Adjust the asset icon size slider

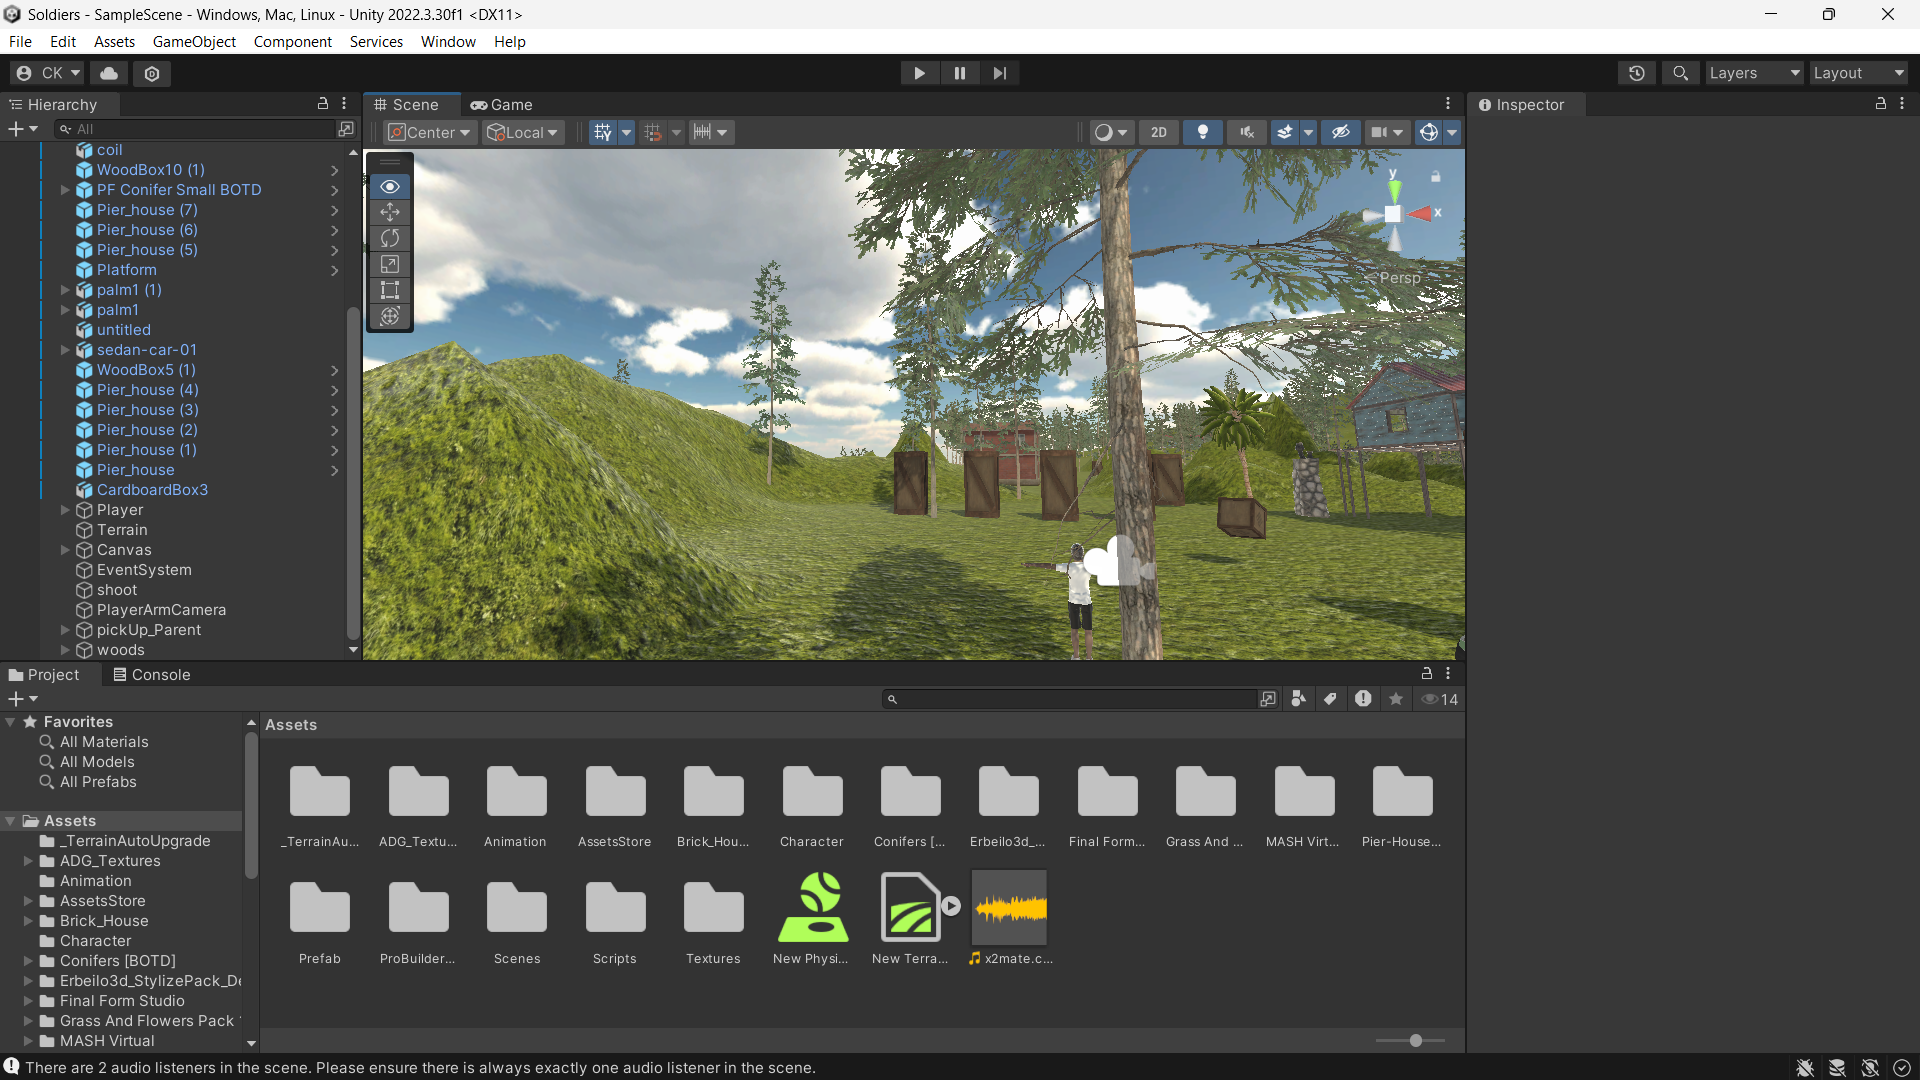click(x=1415, y=1041)
